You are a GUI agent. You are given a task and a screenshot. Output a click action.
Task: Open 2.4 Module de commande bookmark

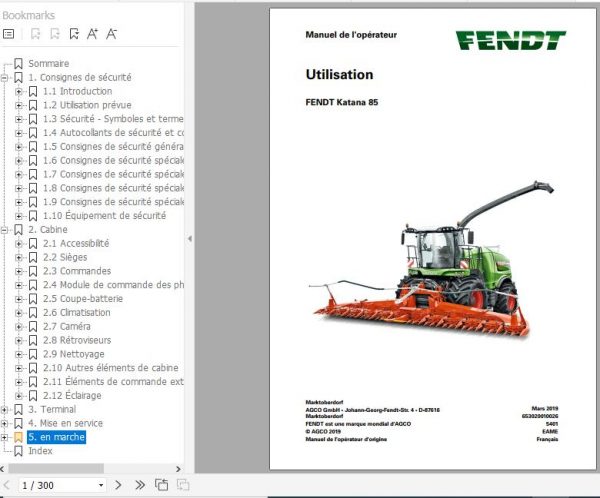pyautogui.click(x=113, y=285)
